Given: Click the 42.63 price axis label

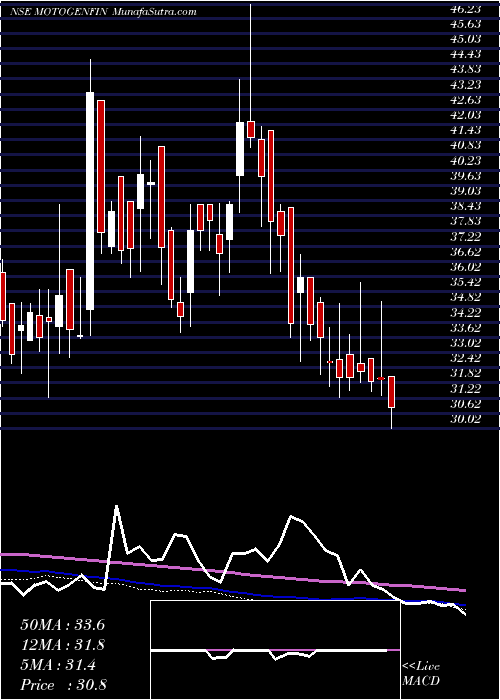Looking at the screenshot, I should [465, 100].
